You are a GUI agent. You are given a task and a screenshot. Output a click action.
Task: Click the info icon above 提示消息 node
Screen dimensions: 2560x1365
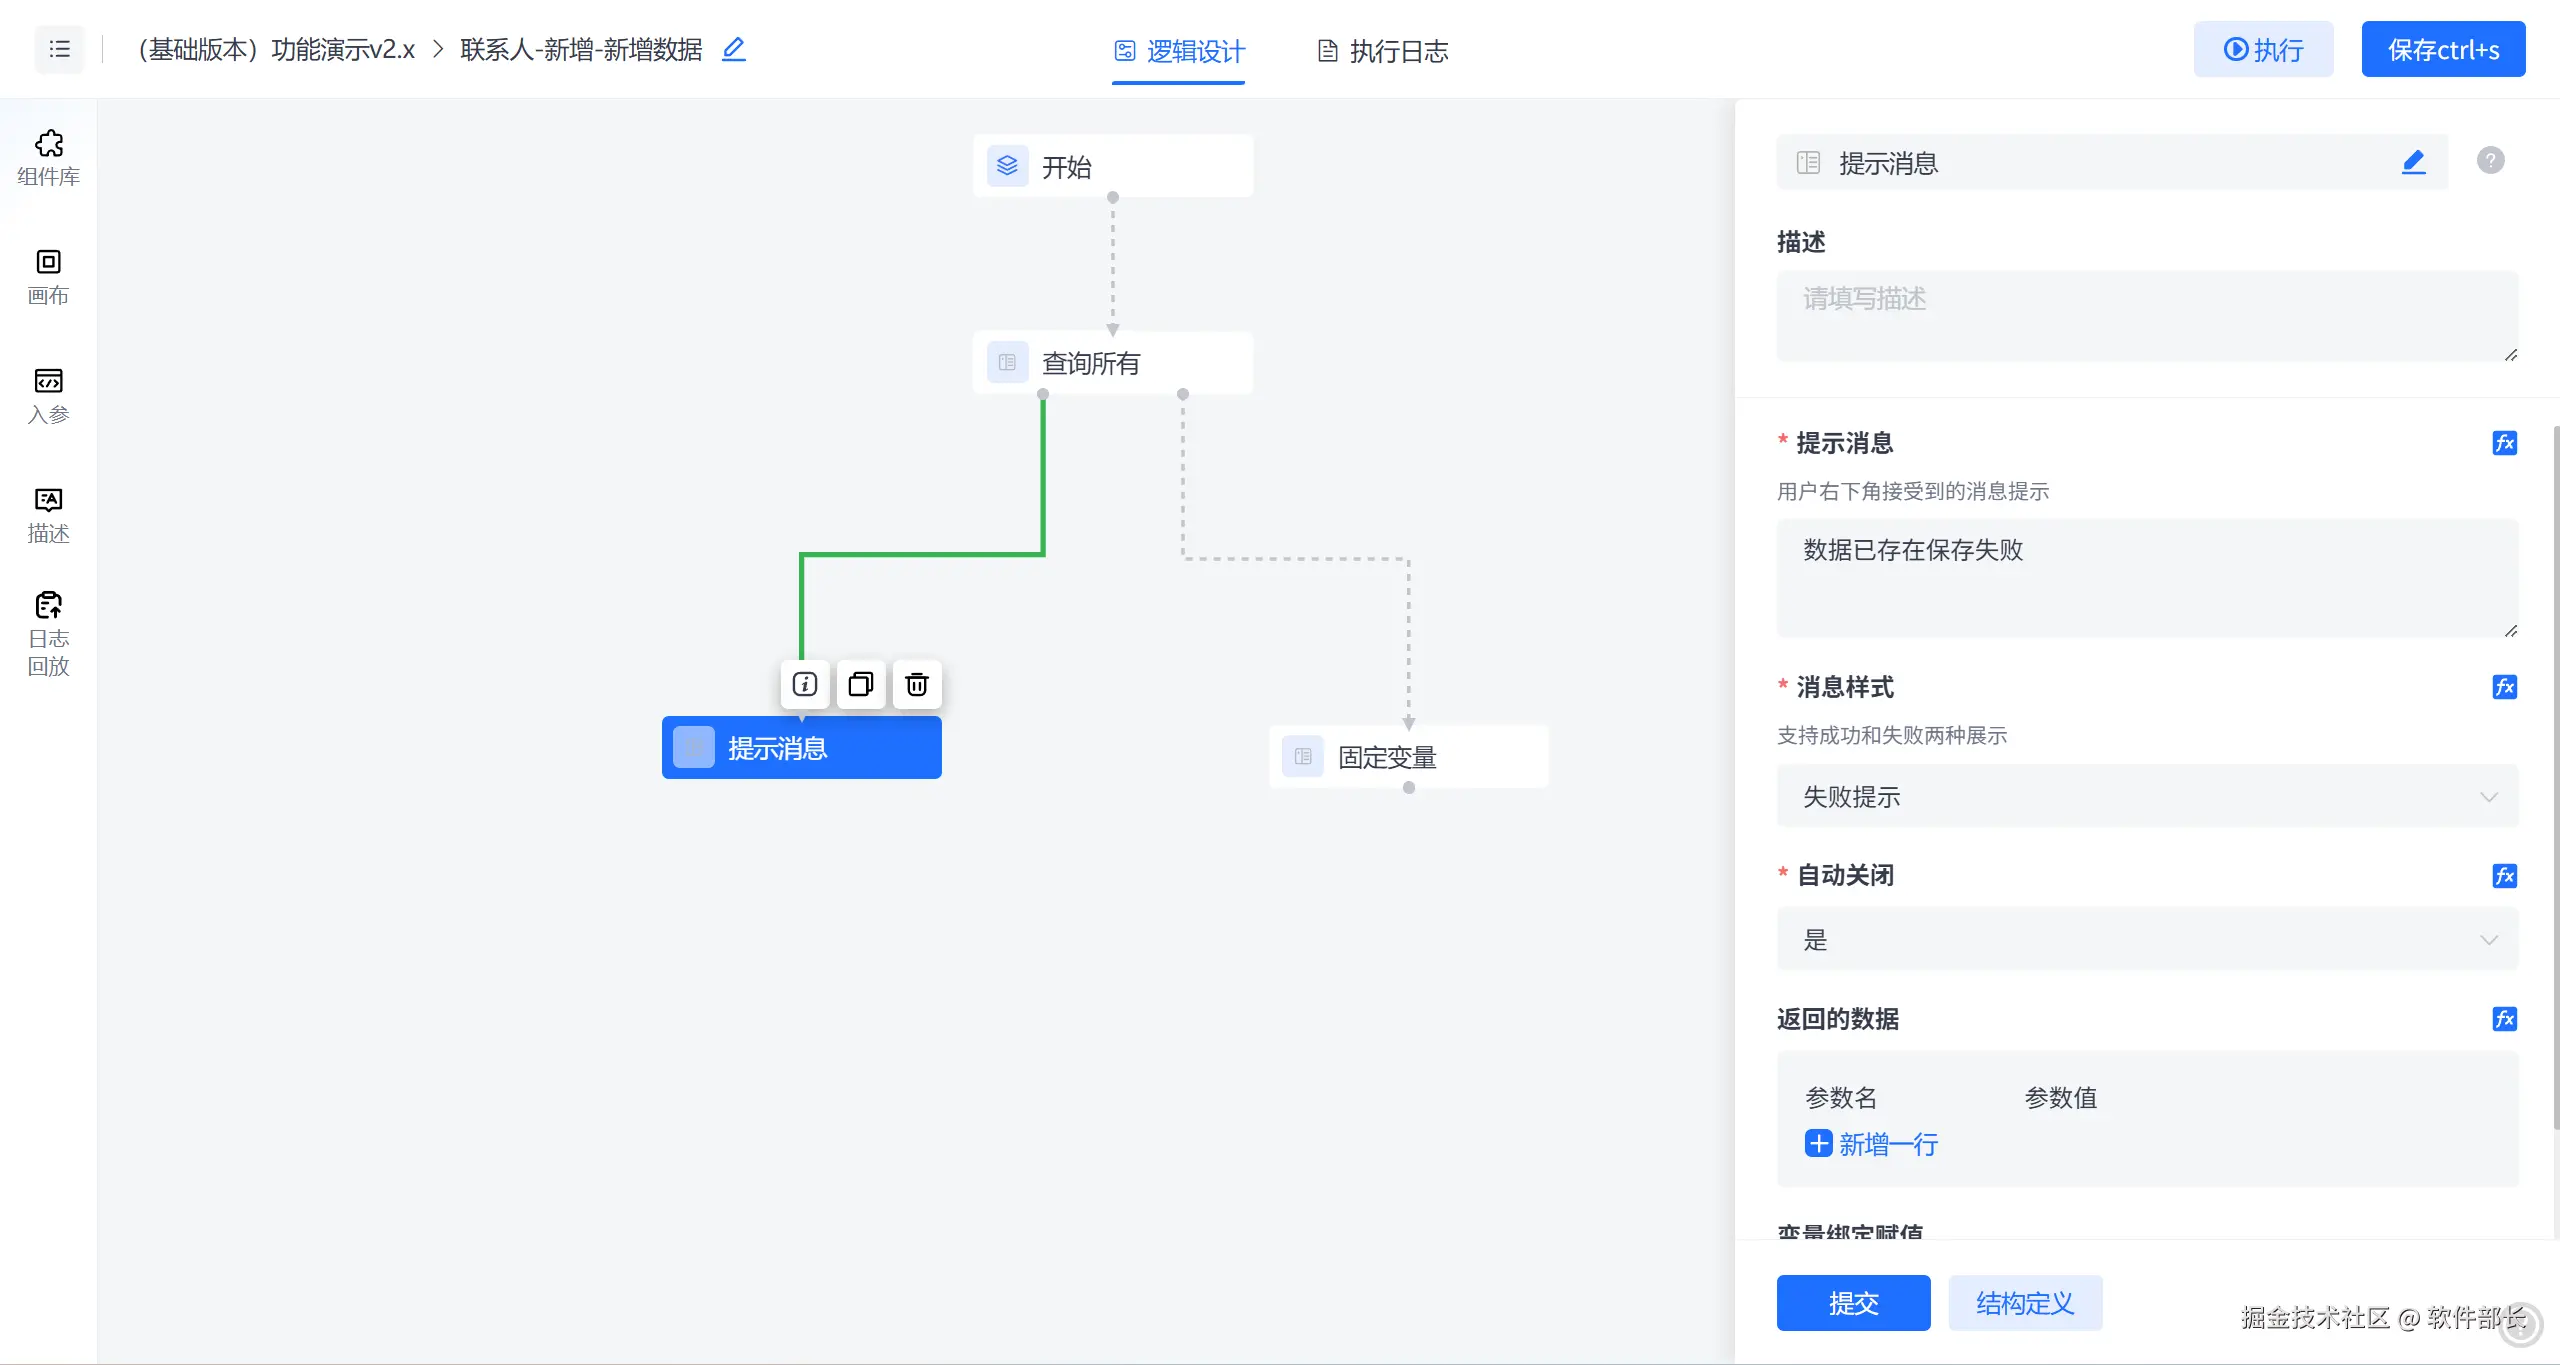805,684
